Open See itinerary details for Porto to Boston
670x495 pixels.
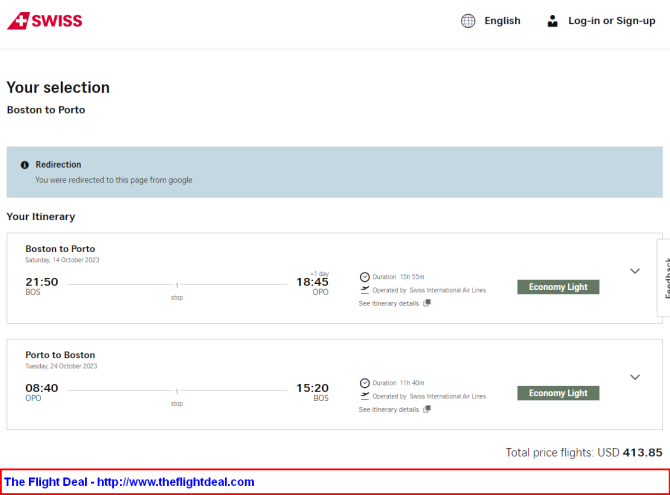click(x=389, y=410)
